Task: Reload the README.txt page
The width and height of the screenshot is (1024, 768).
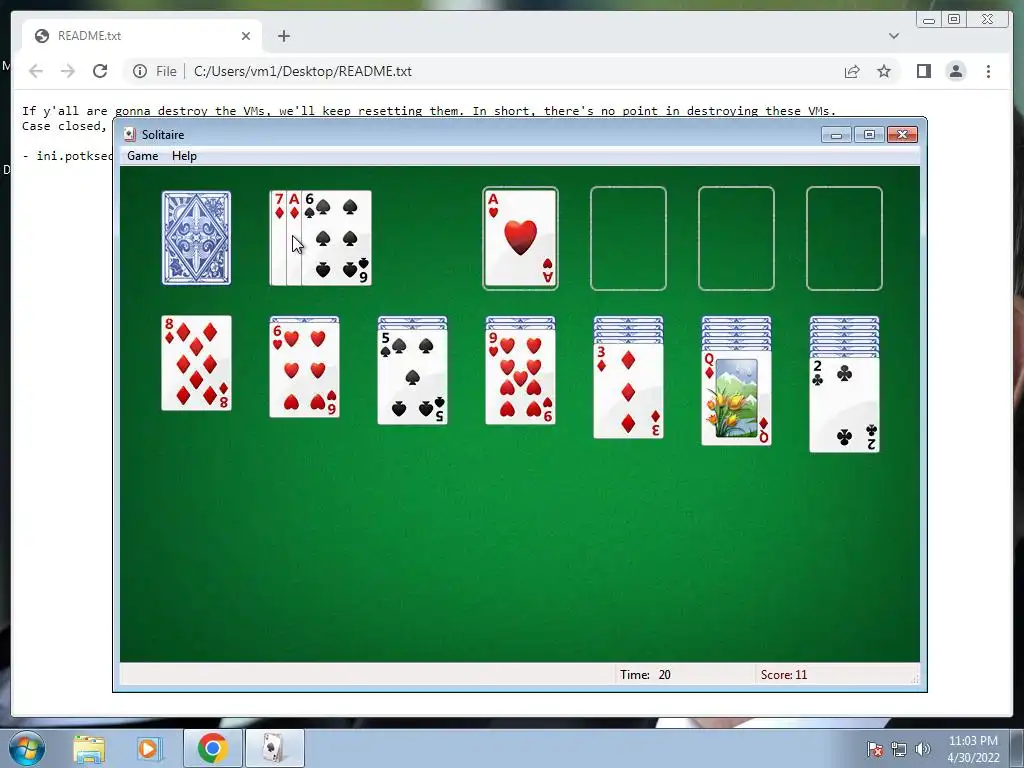Action: point(100,71)
